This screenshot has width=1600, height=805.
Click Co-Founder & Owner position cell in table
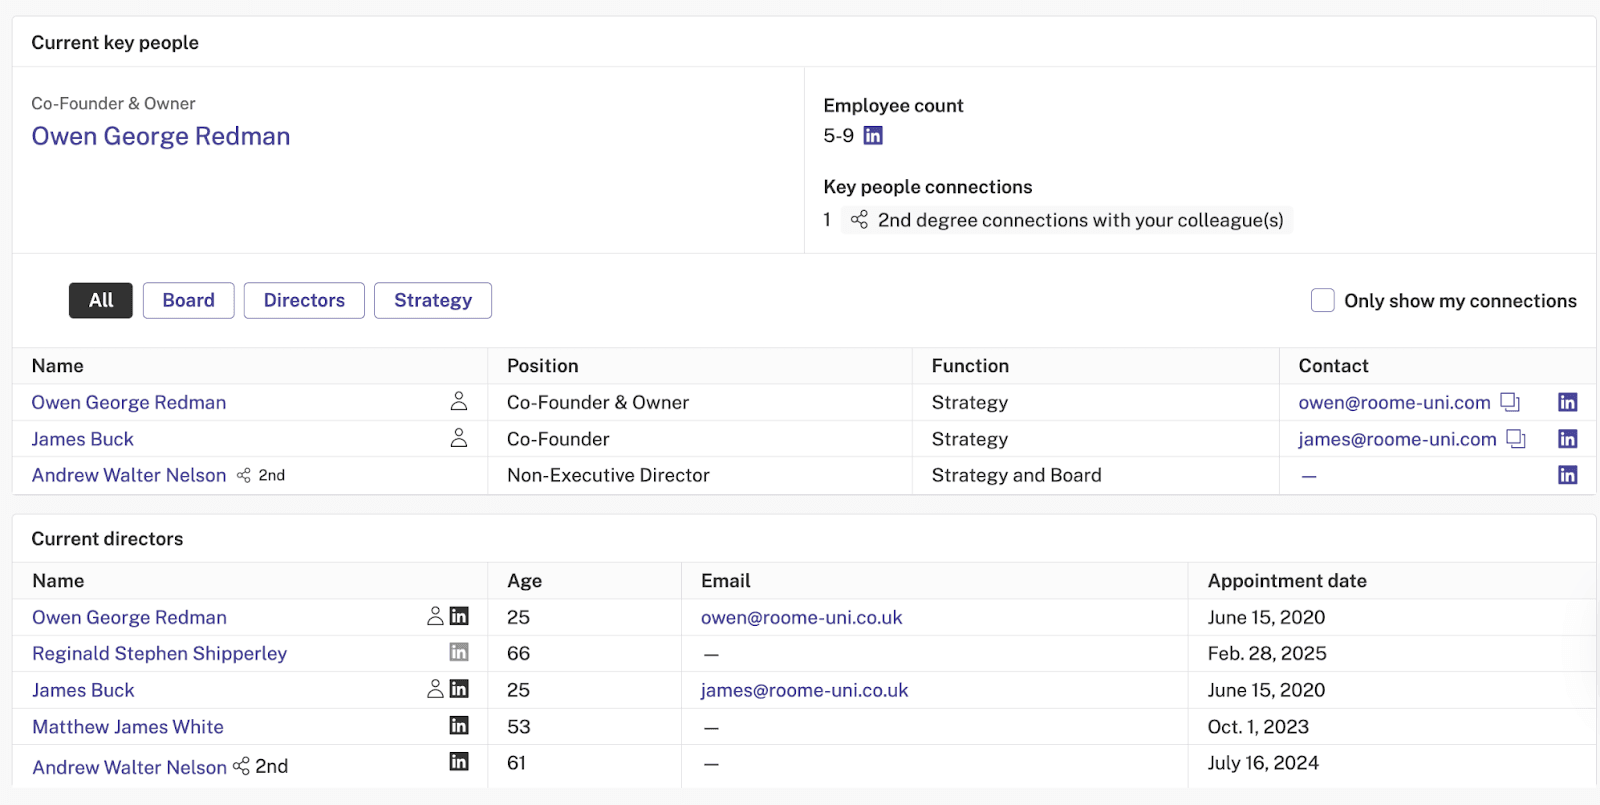point(598,402)
